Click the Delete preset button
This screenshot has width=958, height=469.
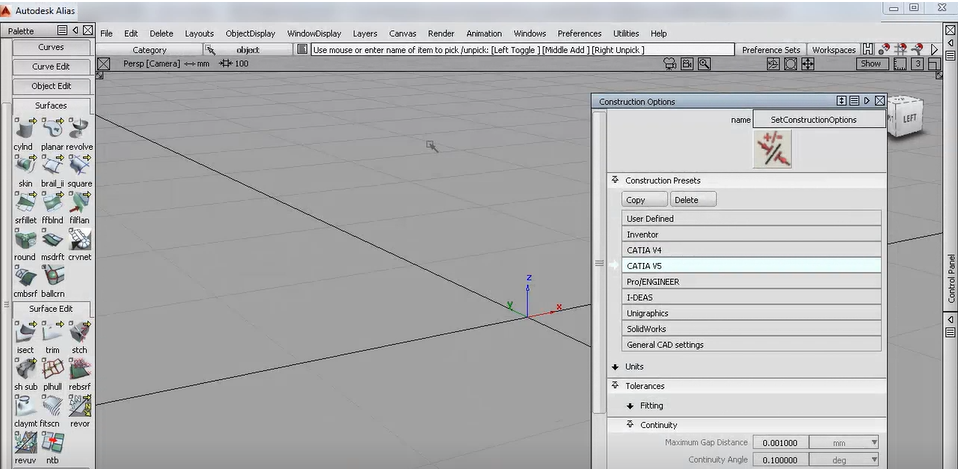[693, 200]
